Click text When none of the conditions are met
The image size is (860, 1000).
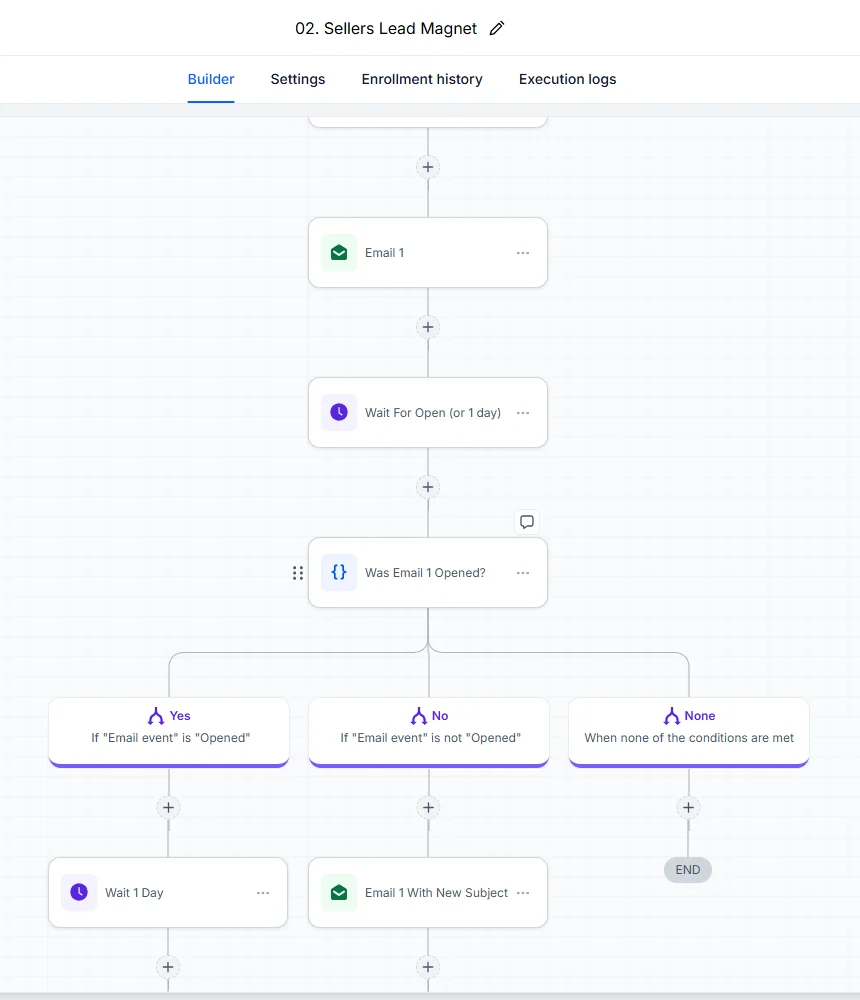(x=689, y=738)
